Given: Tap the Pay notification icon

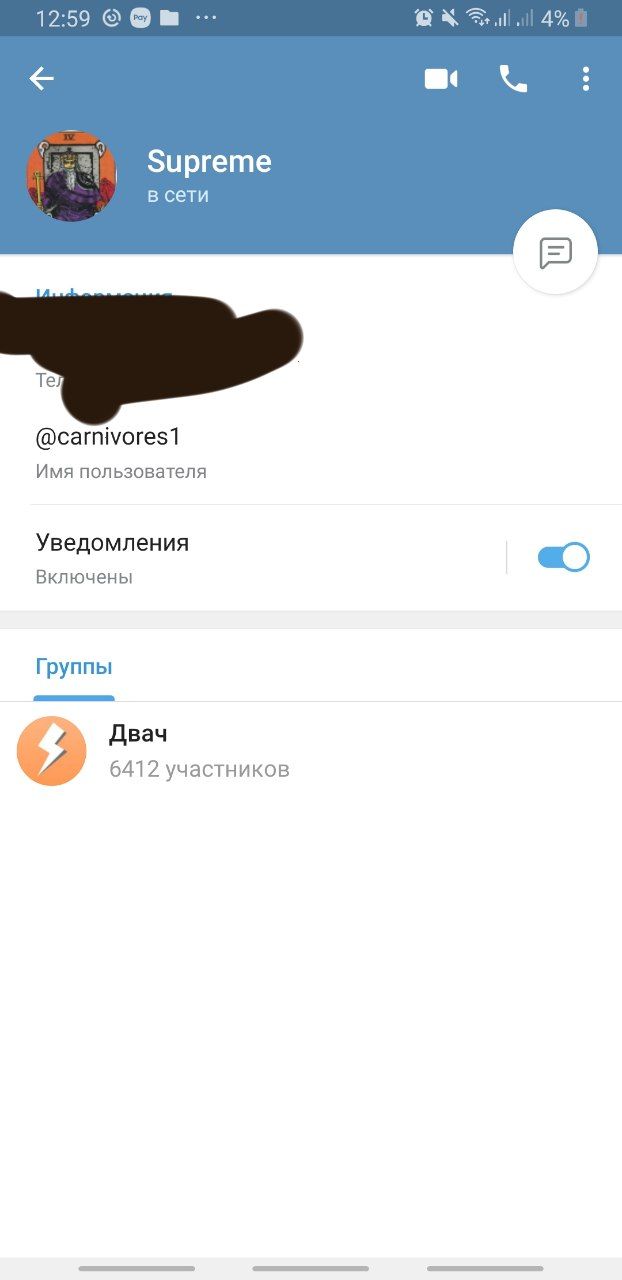Looking at the screenshot, I should click(140, 18).
